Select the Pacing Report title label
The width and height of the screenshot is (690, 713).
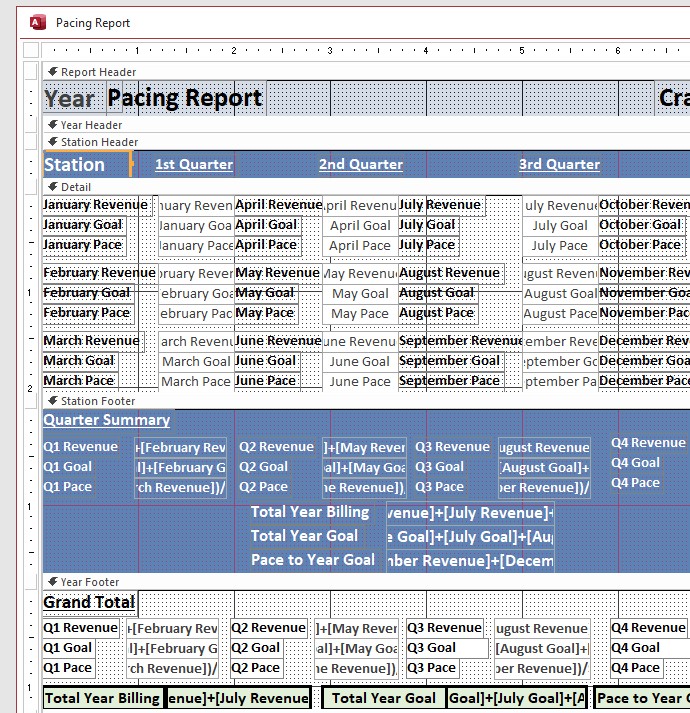(186, 98)
